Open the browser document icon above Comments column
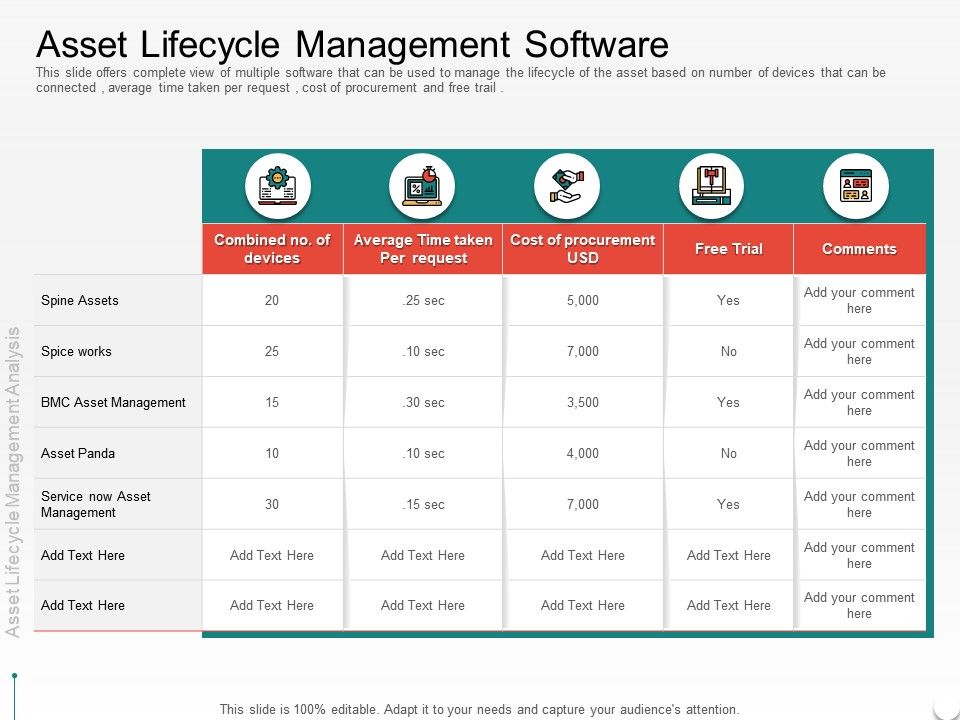Image resolution: width=960 pixels, height=720 pixels. [856, 185]
